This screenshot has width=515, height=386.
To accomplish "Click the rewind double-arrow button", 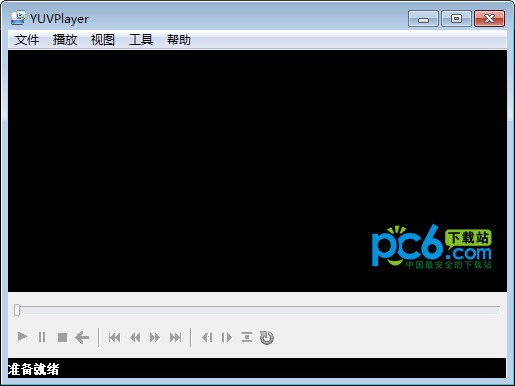I will click(x=135, y=338).
